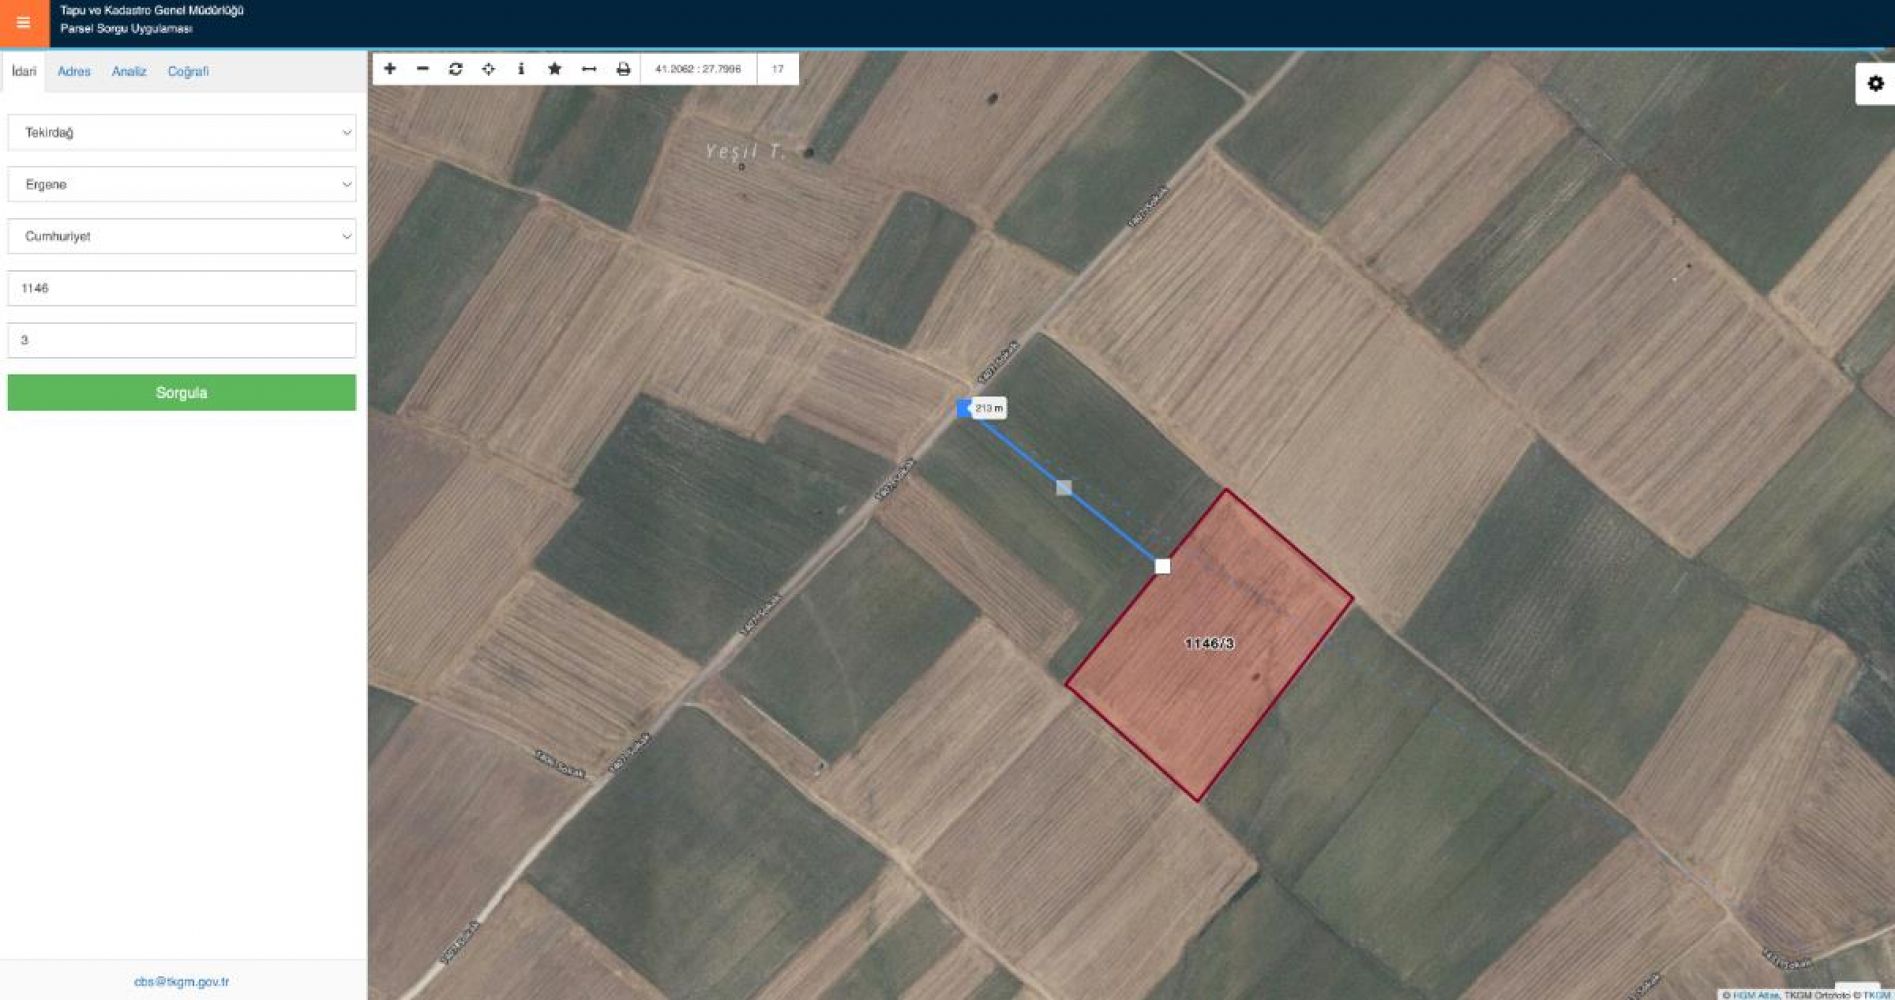Click the block number field containing 1146

[x=182, y=288]
